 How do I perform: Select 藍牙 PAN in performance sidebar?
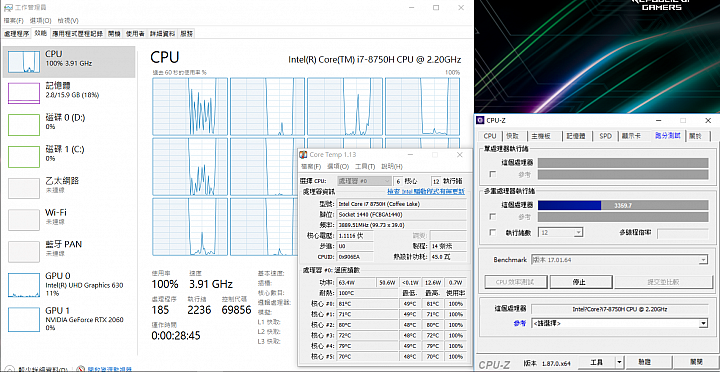pos(69,252)
